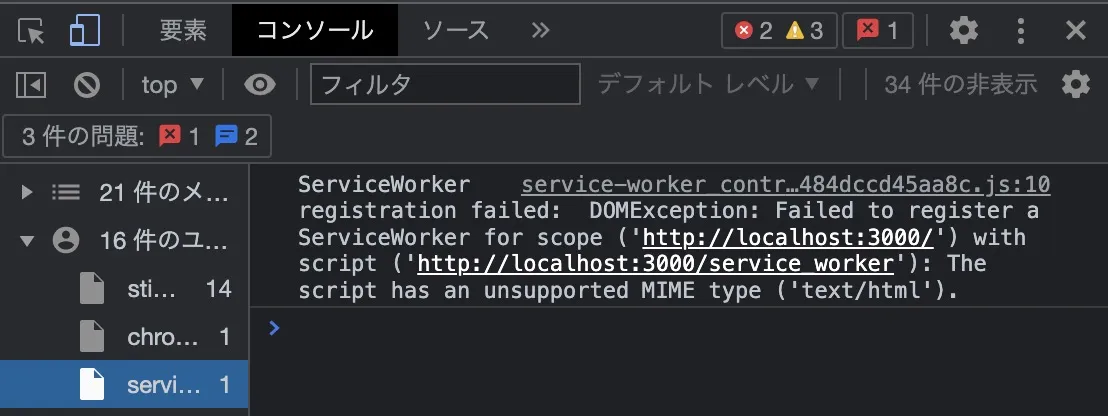Viewport: 1108px width, 416px height.
Task: Switch to the 要素 tab
Action: point(183,30)
